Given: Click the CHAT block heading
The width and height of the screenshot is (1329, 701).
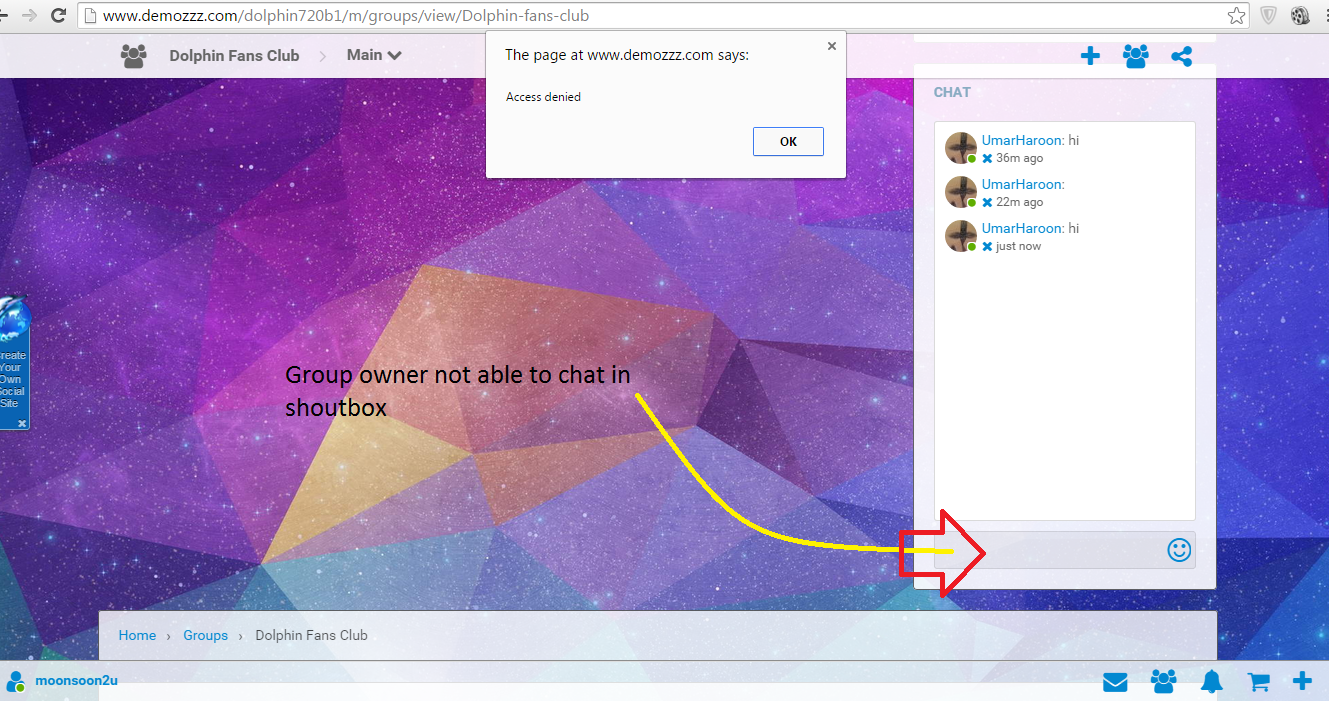Looking at the screenshot, I should (x=952, y=92).
